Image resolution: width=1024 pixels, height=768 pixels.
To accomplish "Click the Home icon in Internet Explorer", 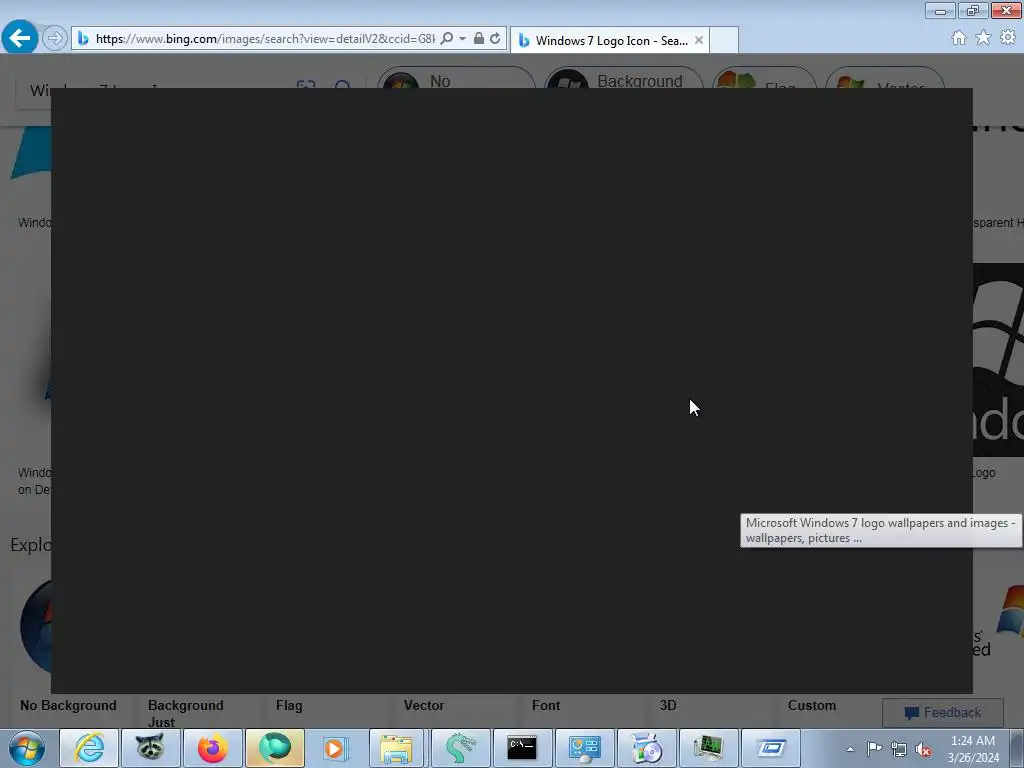I will (959, 38).
